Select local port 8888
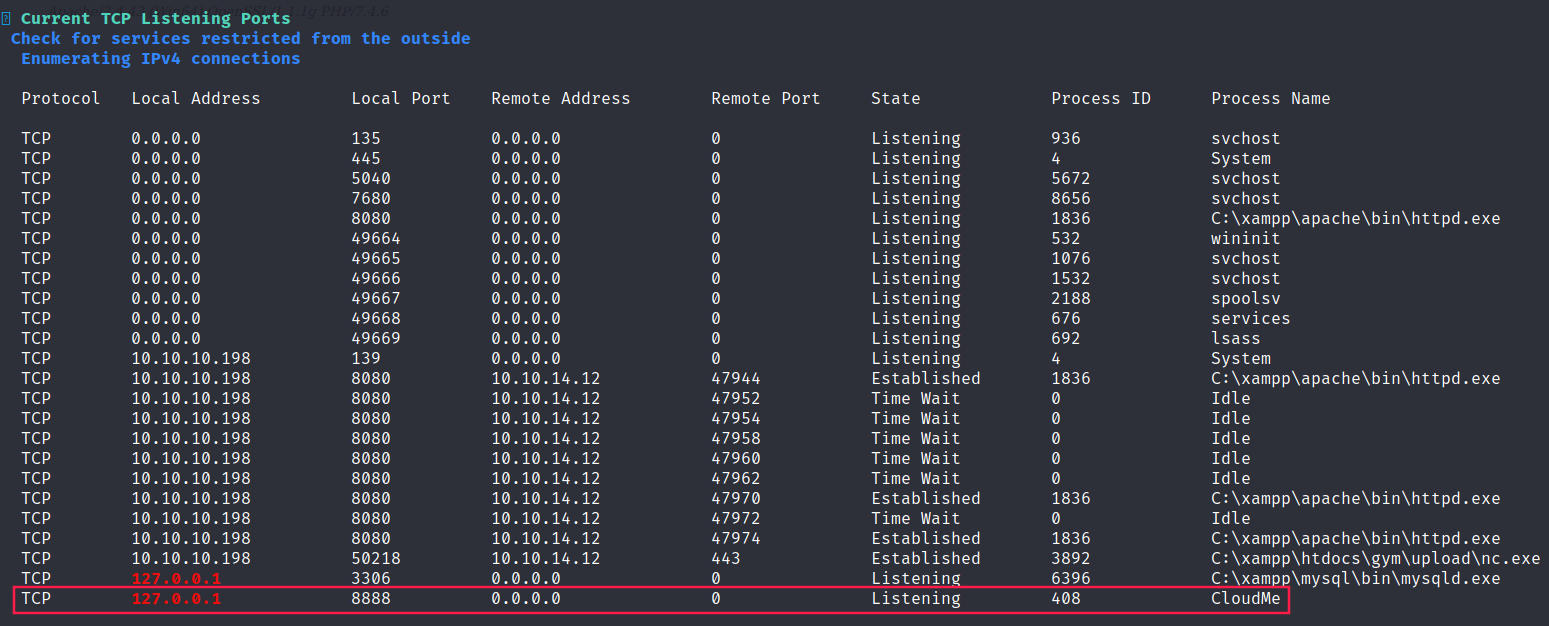The image size is (1549, 626). 371,599
